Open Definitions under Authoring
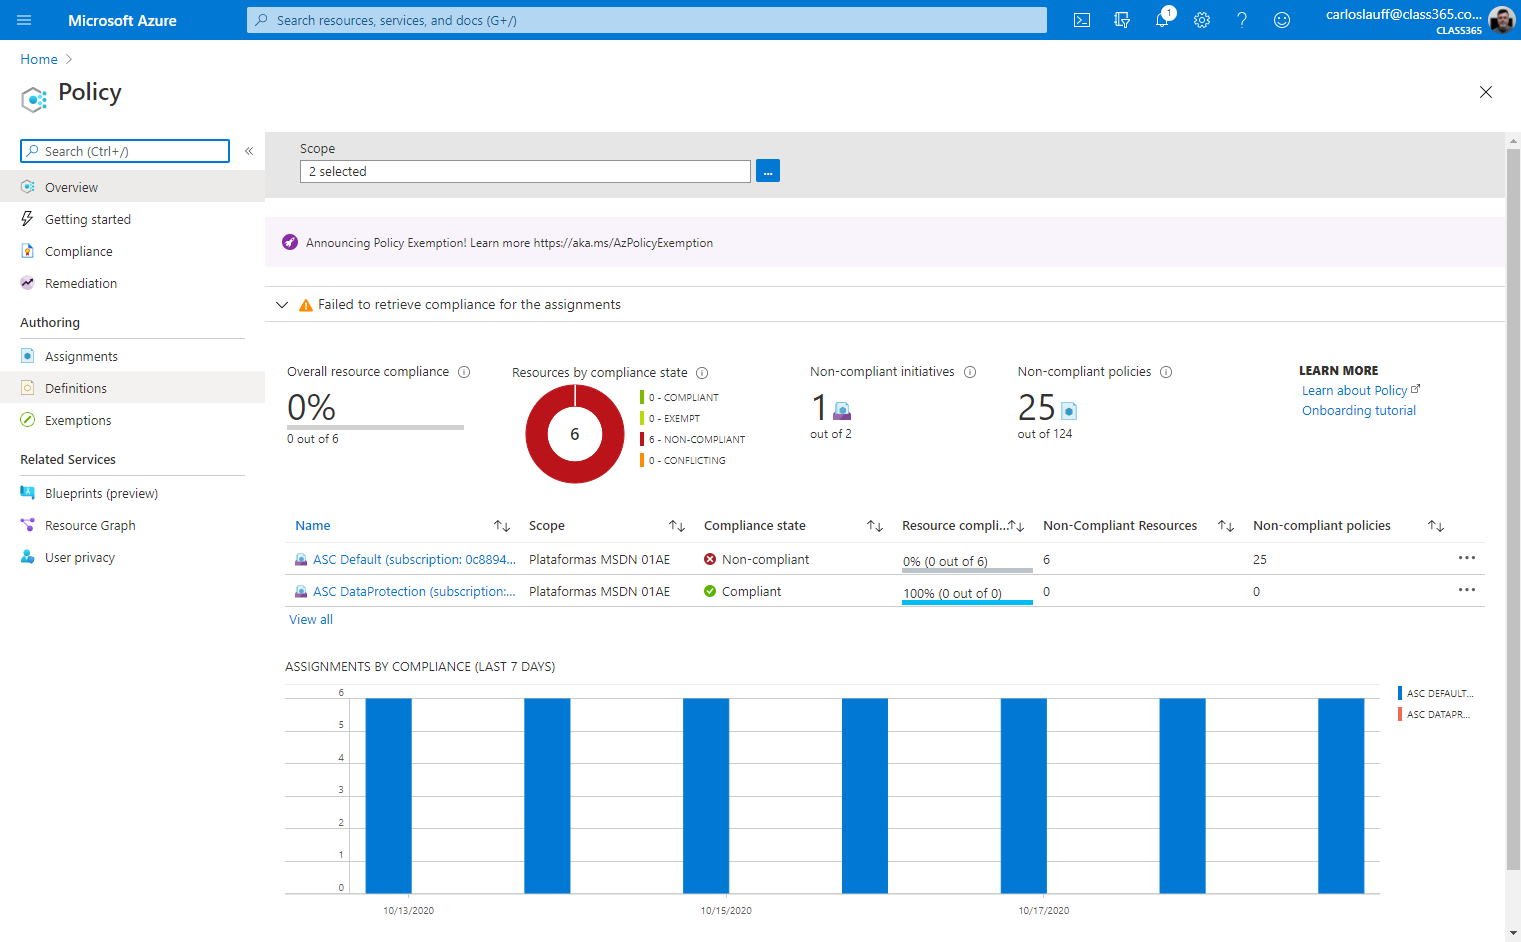This screenshot has width=1521, height=942. (132, 388)
